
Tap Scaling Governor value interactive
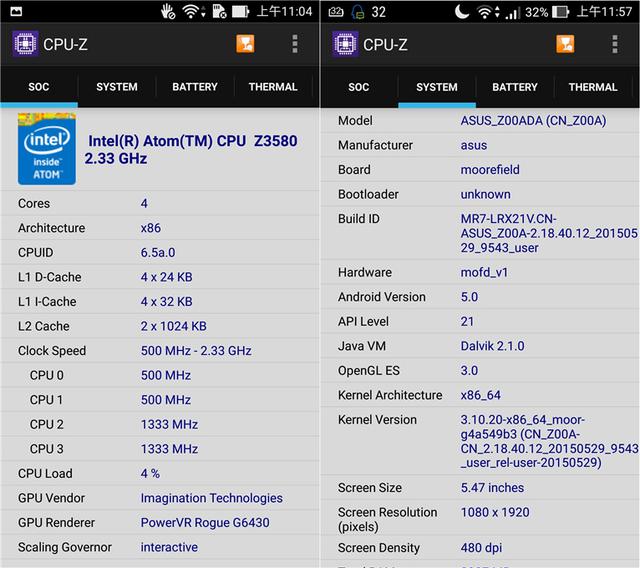point(169,547)
